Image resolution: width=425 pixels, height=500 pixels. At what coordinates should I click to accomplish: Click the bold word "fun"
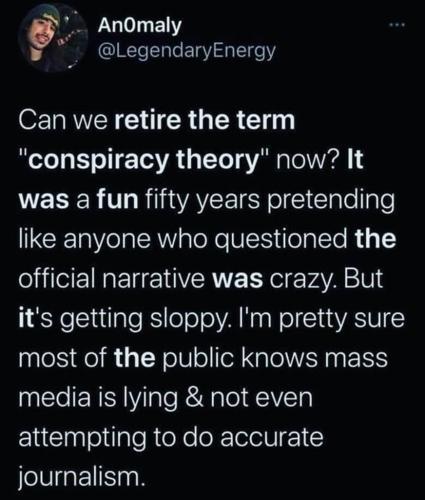[x=118, y=200]
